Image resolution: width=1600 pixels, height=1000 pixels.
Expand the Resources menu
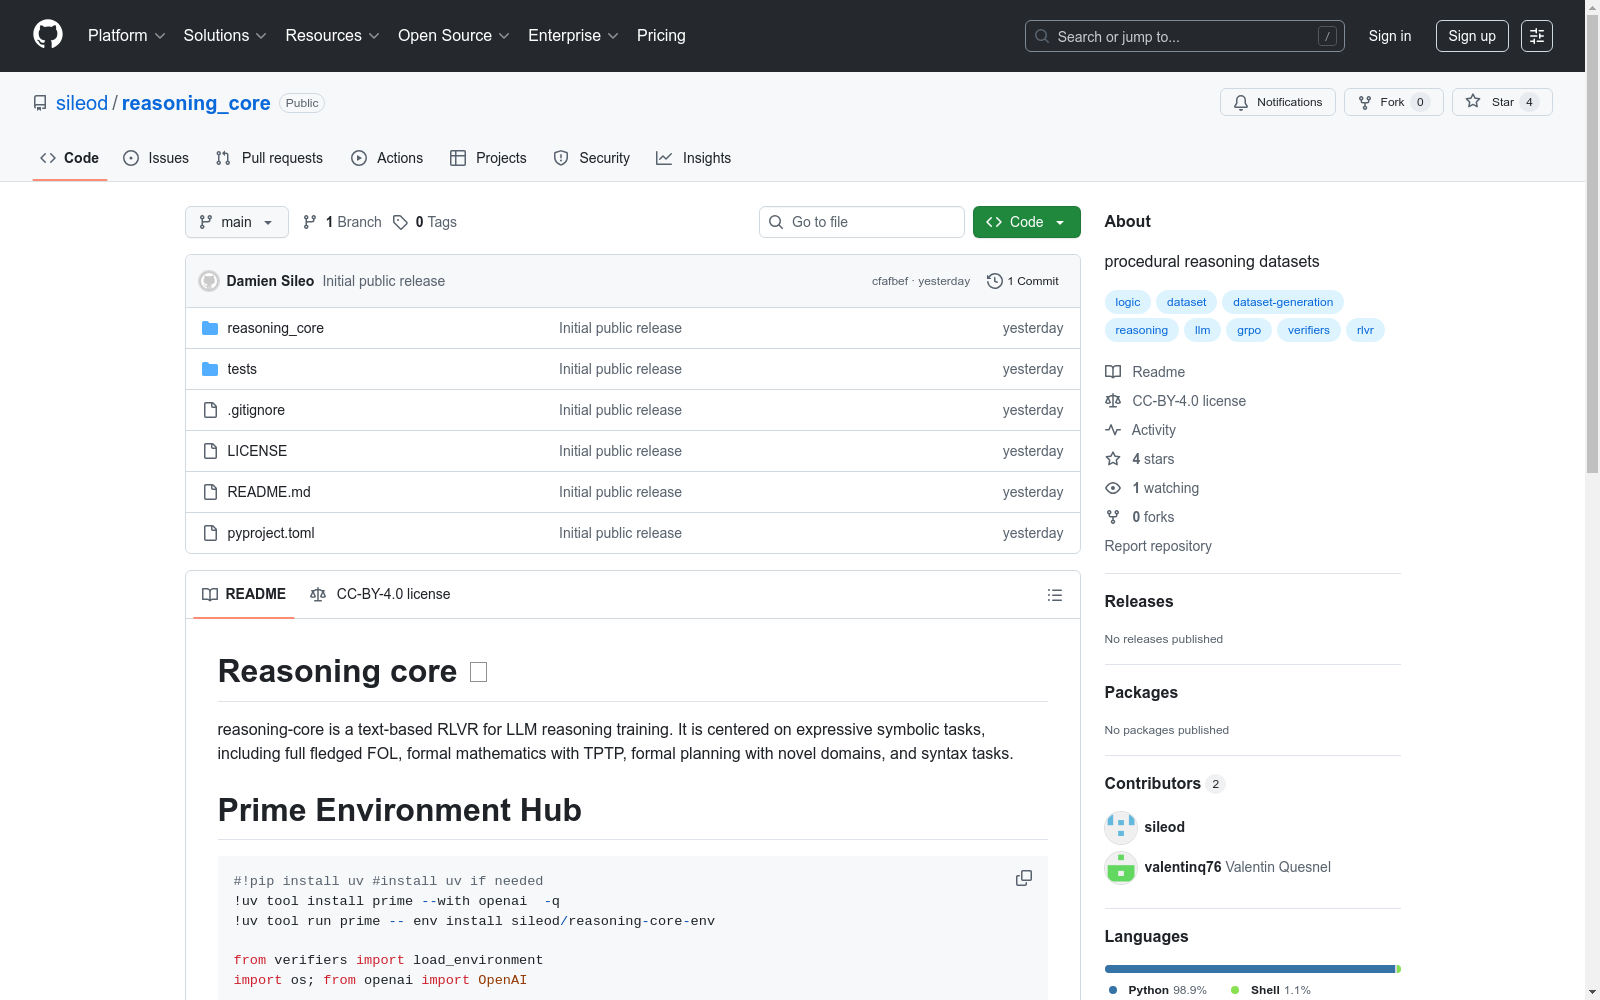pyautogui.click(x=332, y=36)
